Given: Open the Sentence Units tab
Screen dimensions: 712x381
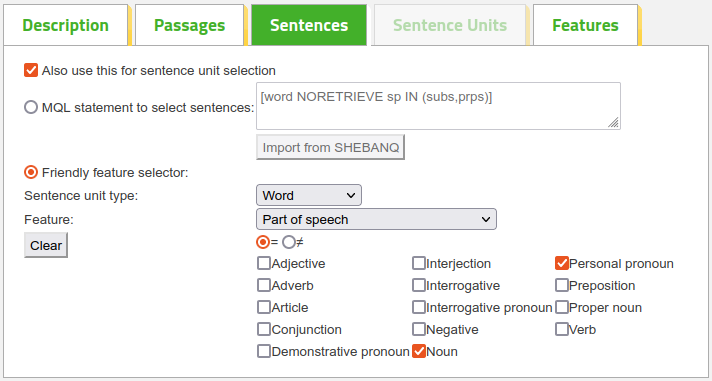Looking at the screenshot, I should point(450,25).
